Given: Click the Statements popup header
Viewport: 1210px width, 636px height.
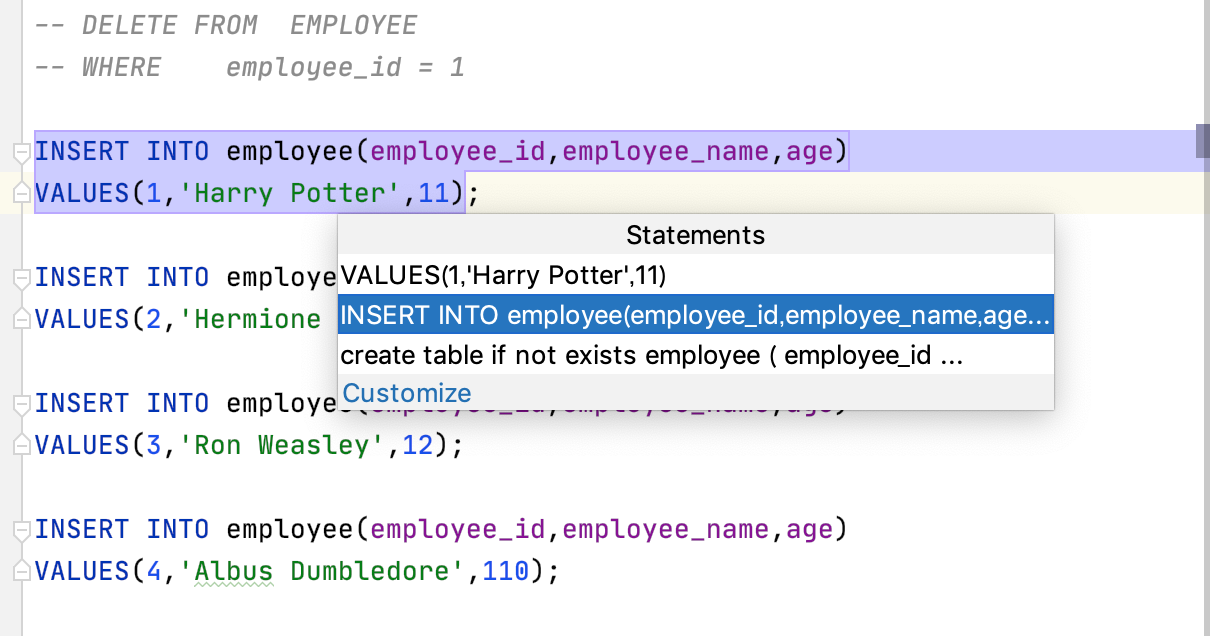Looking at the screenshot, I should [x=696, y=235].
